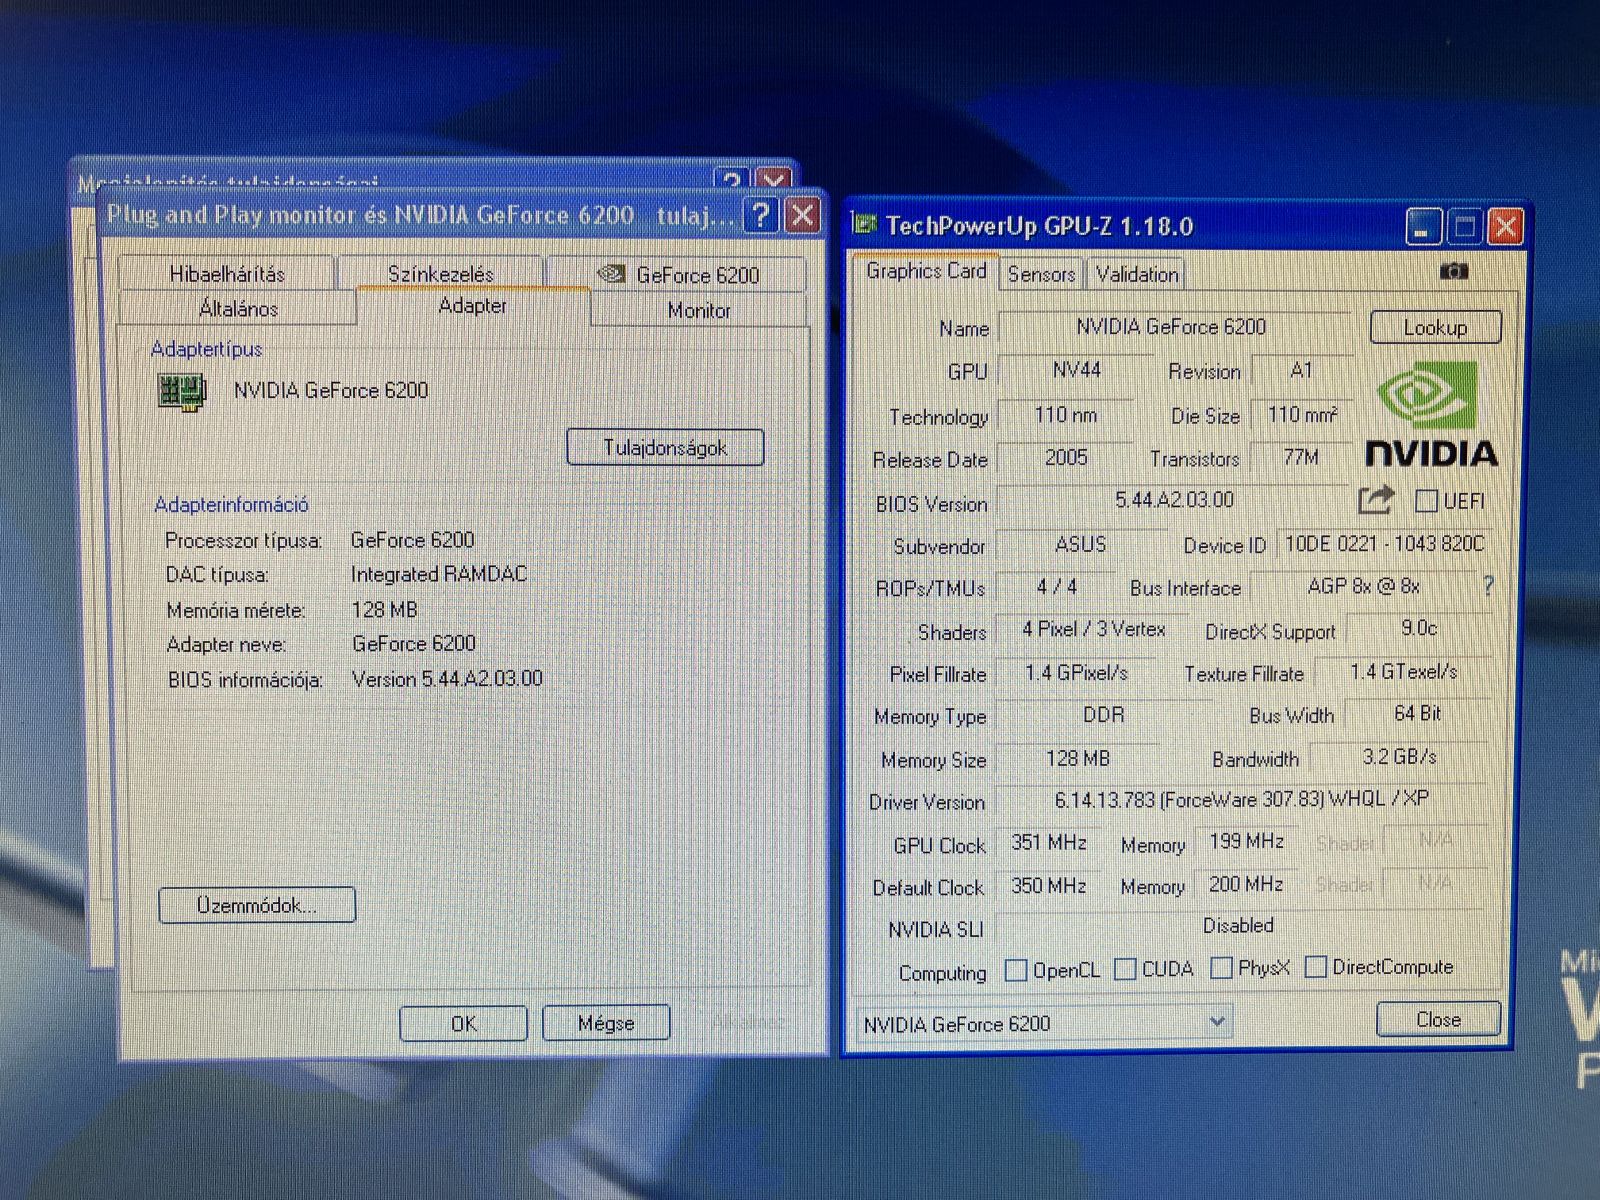Viewport: 1600px width, 1200px height.
Task: Click the Release Date field 2005
Action: [1066, 458]
